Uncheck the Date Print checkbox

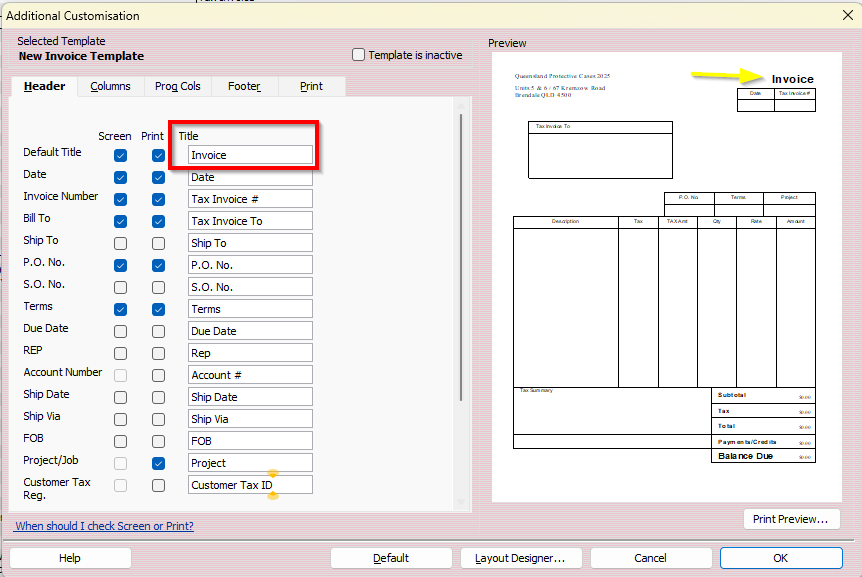tap(158, 177)
